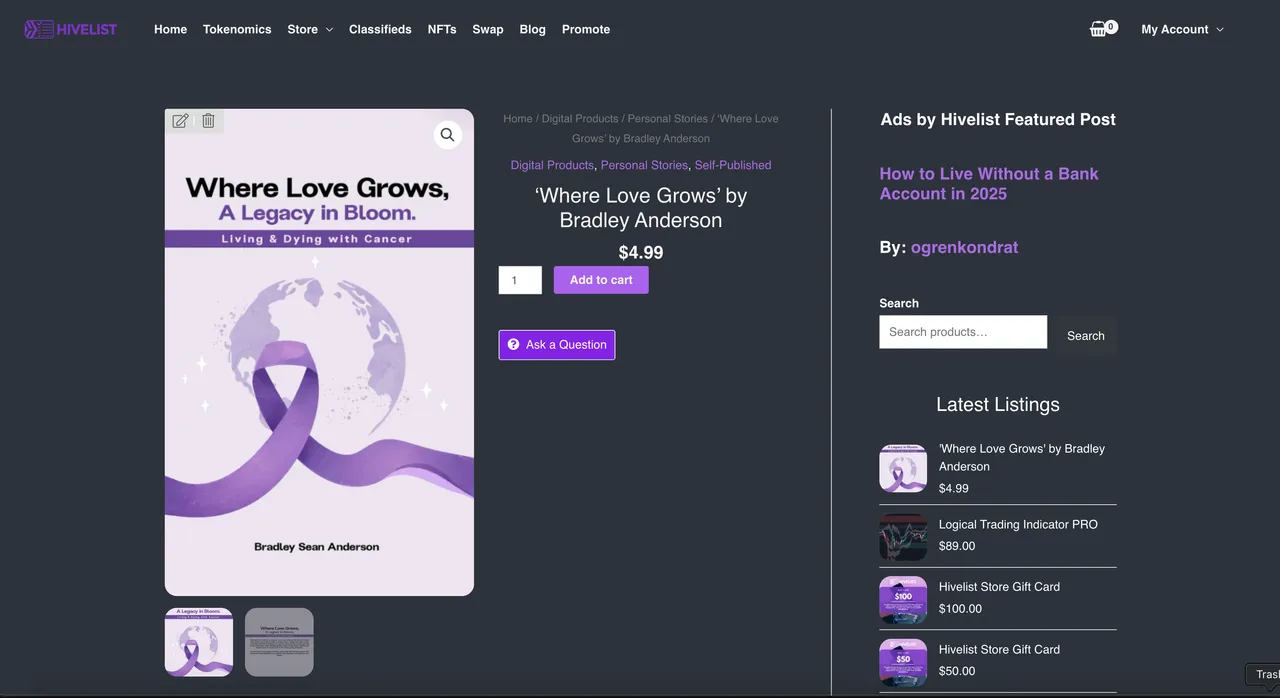Open the $100.00 Hivelist Store Gift Card listing
This screenshot has width=1280, height=698.
[x=999, y=587]
